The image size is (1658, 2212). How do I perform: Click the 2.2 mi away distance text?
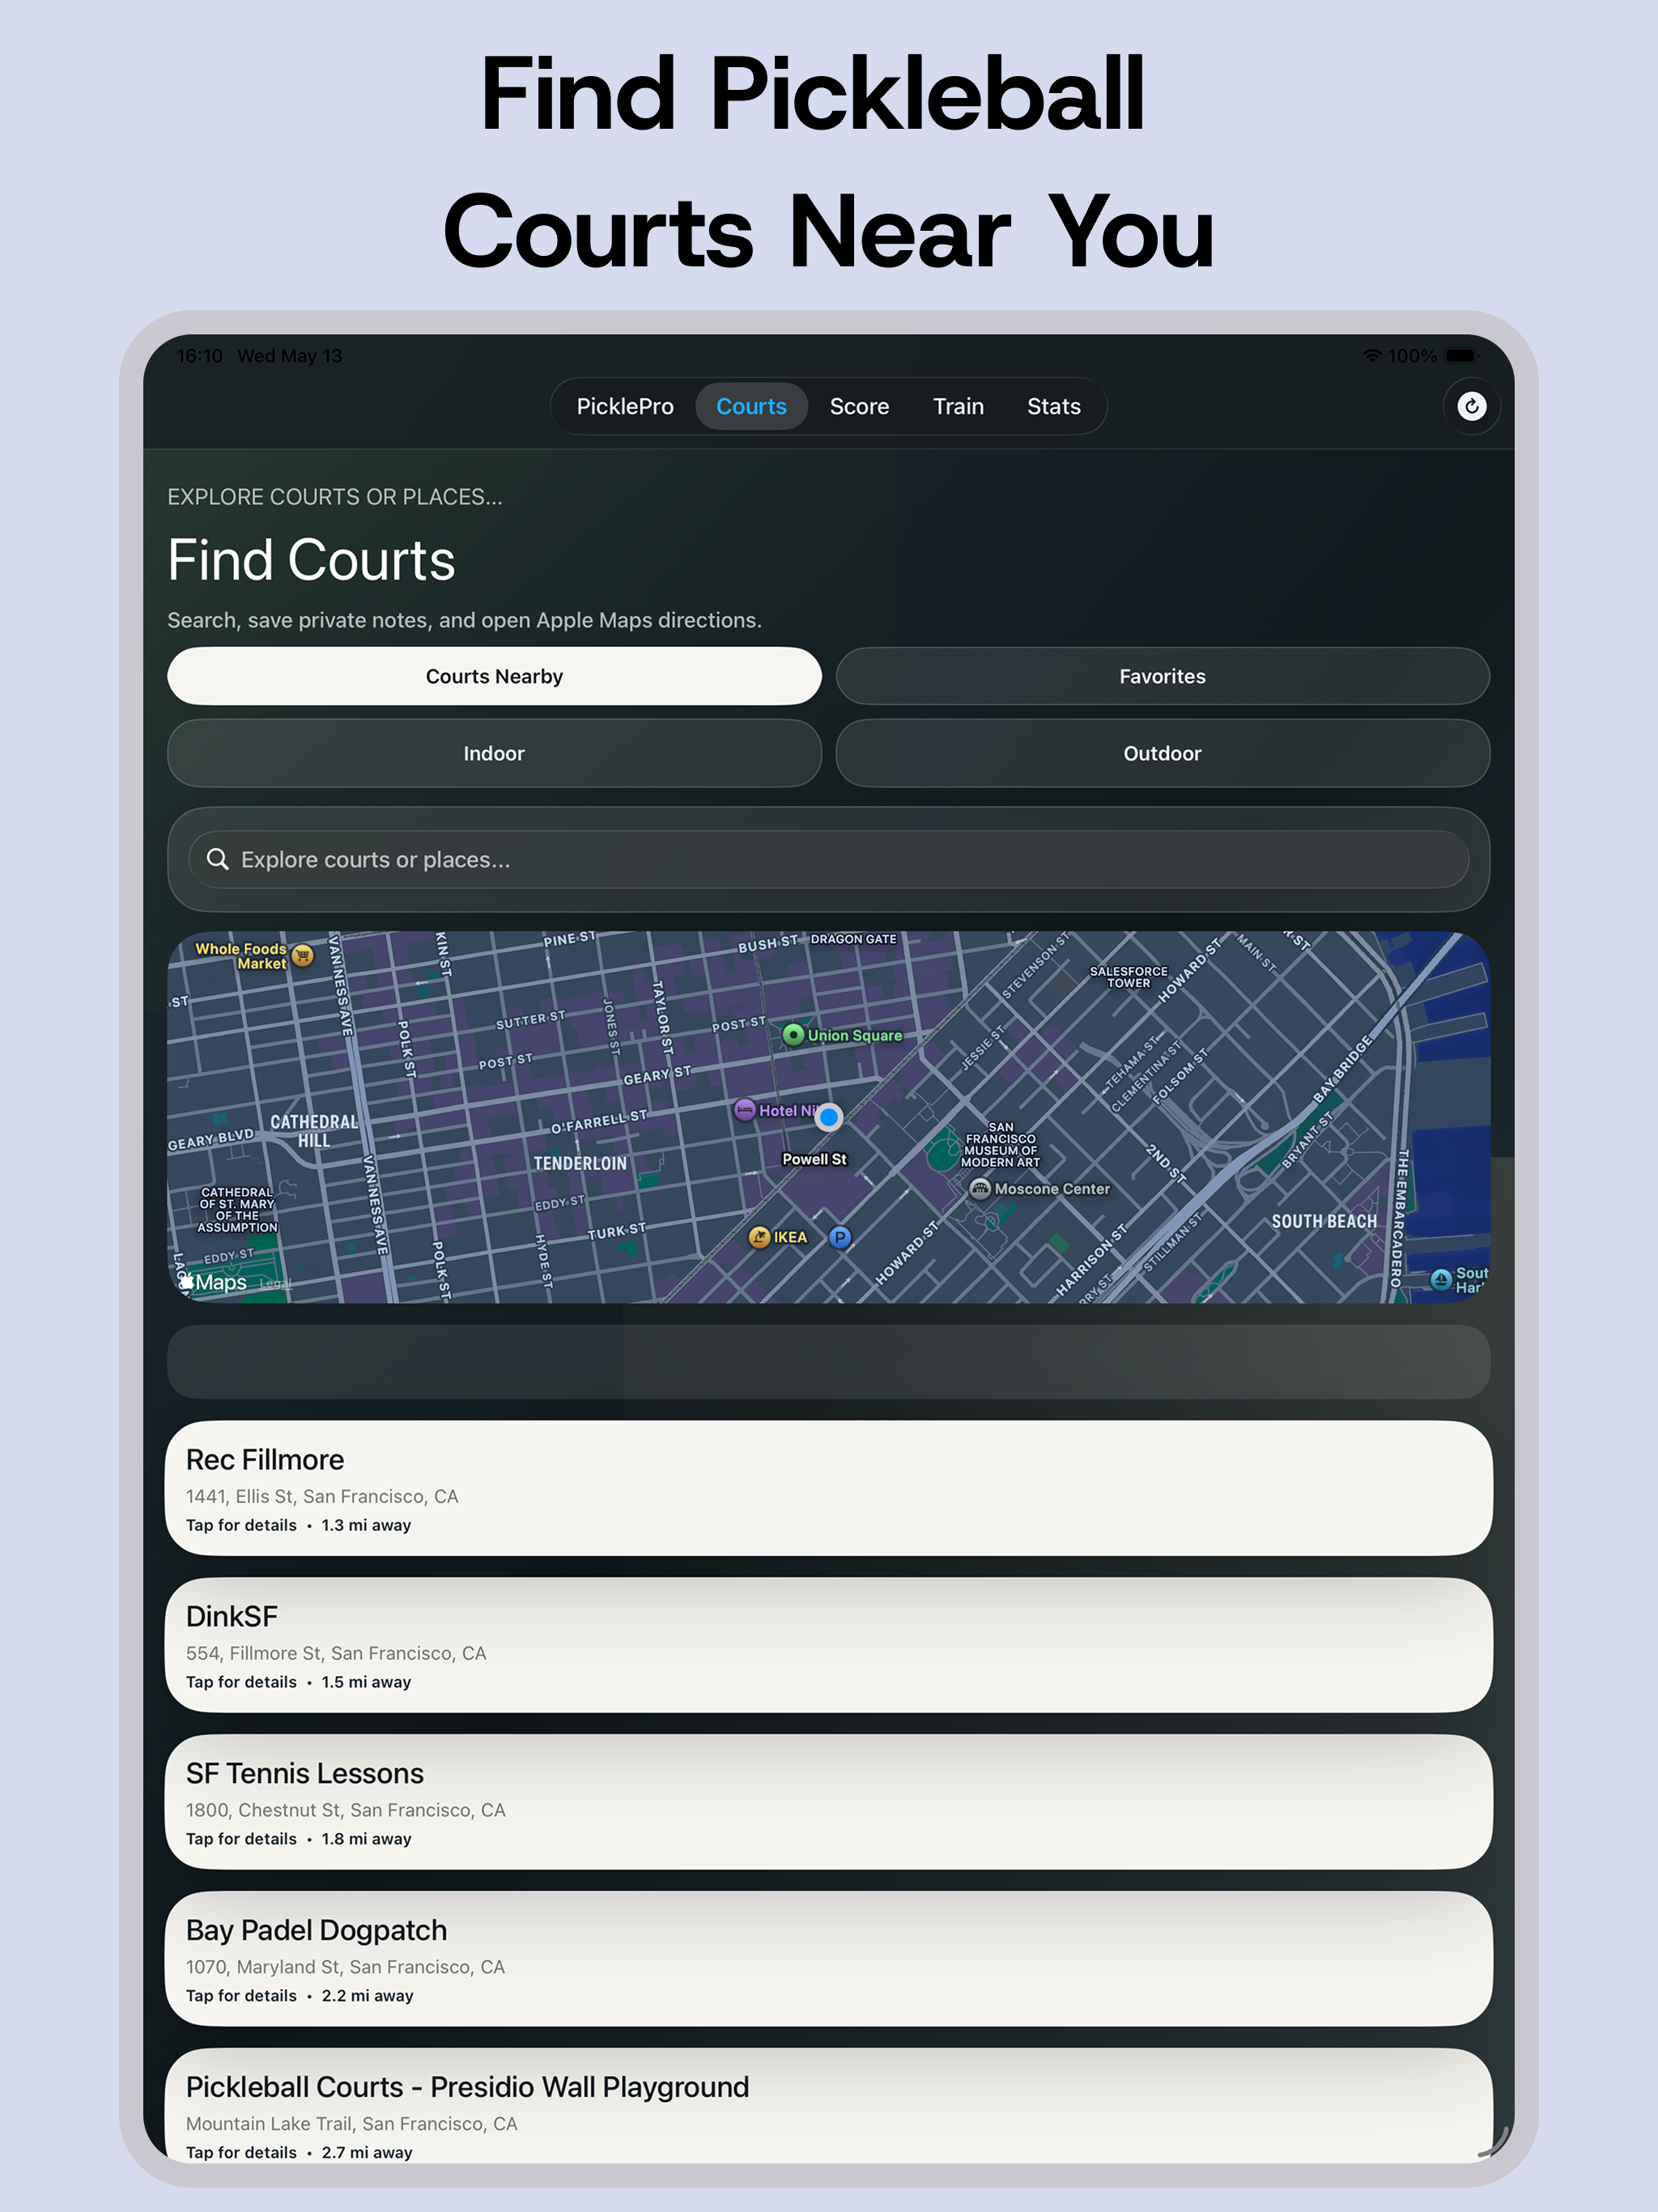click(367, 1996)
